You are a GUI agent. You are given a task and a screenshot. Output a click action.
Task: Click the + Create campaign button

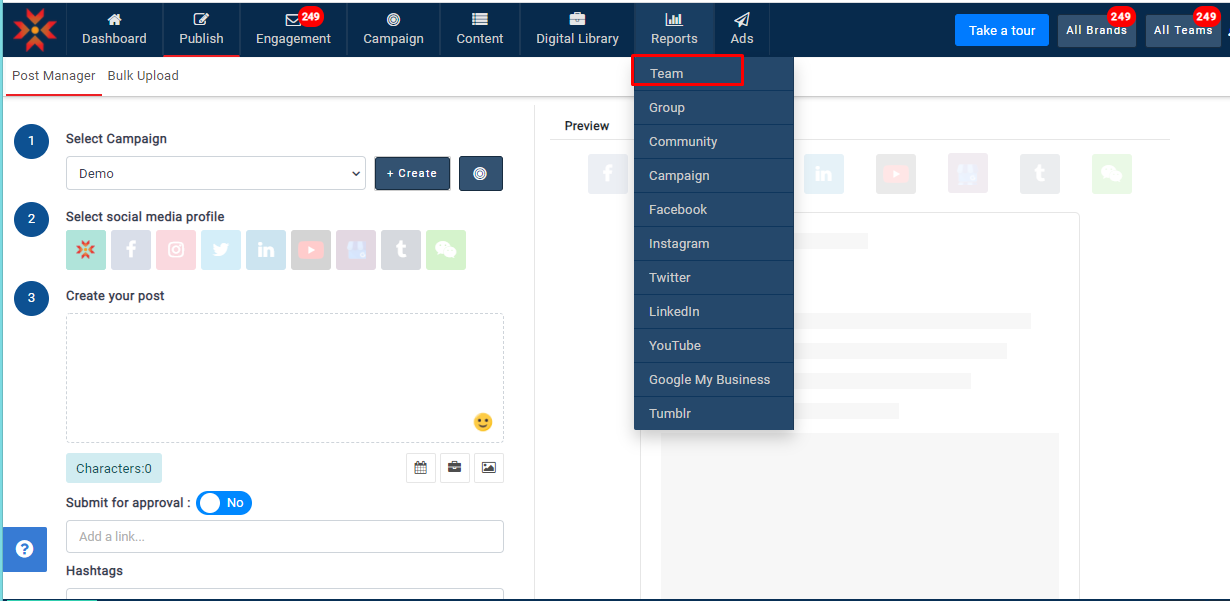pos(412,173)
